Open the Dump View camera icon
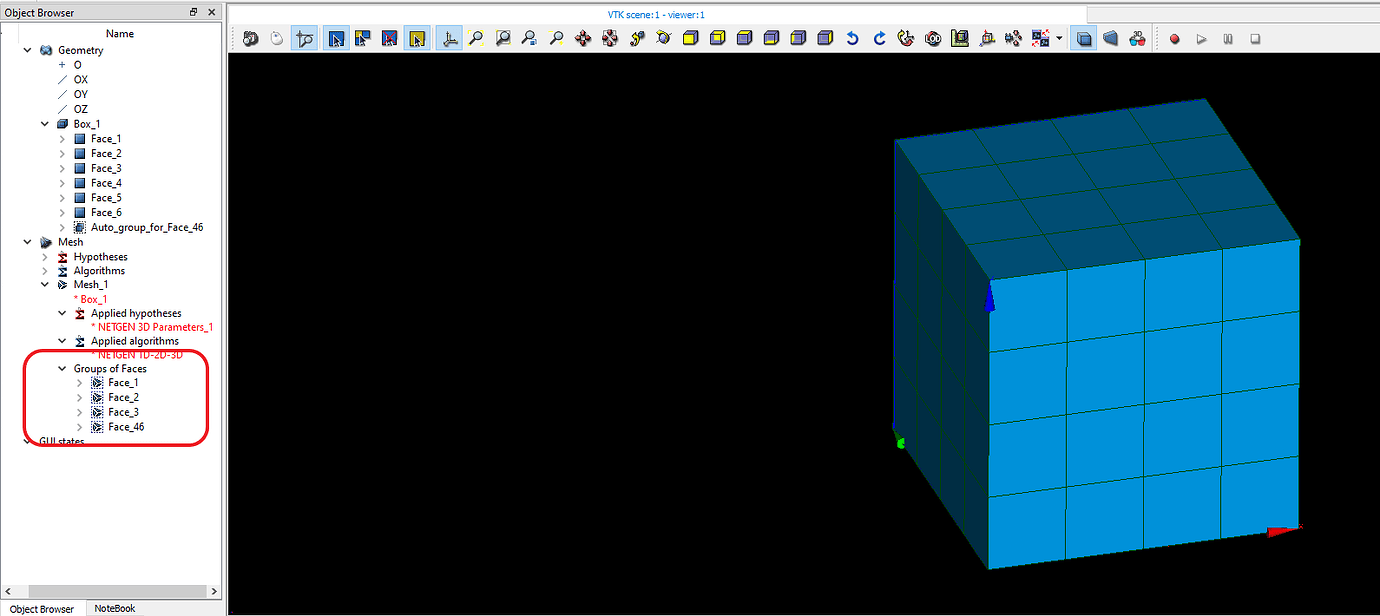1380x616 pixels. tap(248, 38)
